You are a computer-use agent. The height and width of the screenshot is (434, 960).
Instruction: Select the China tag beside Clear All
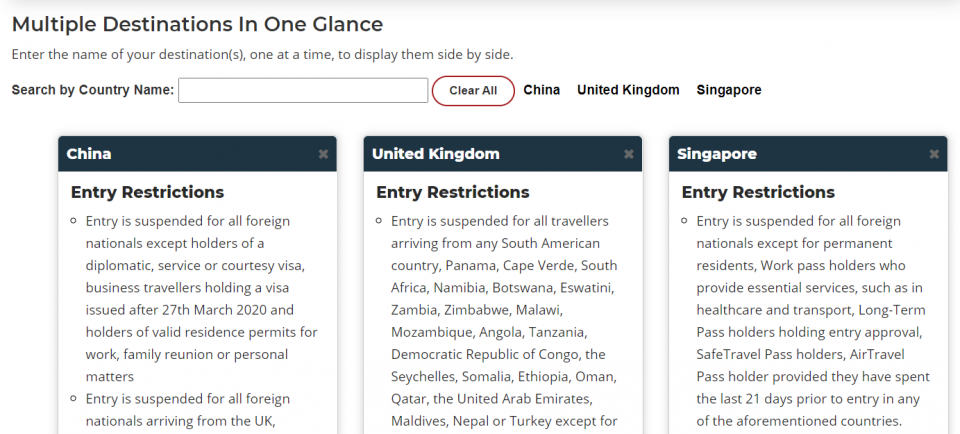[541, 90]
